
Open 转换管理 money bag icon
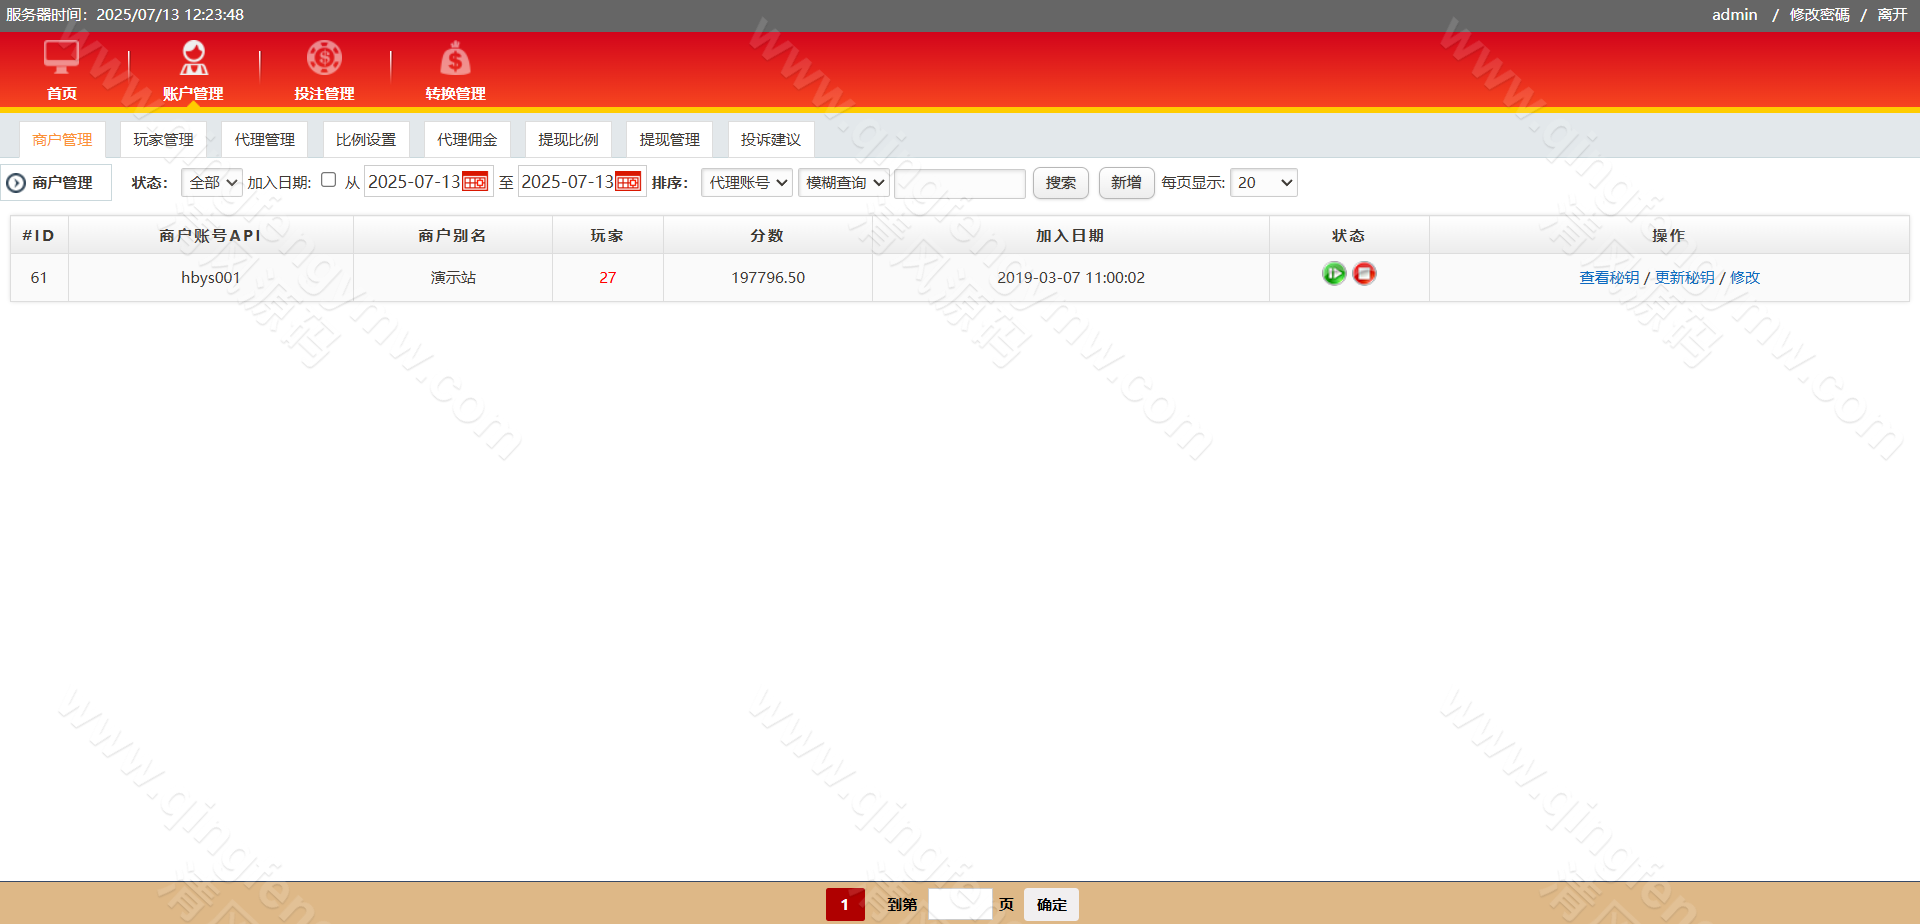[455, 59]
